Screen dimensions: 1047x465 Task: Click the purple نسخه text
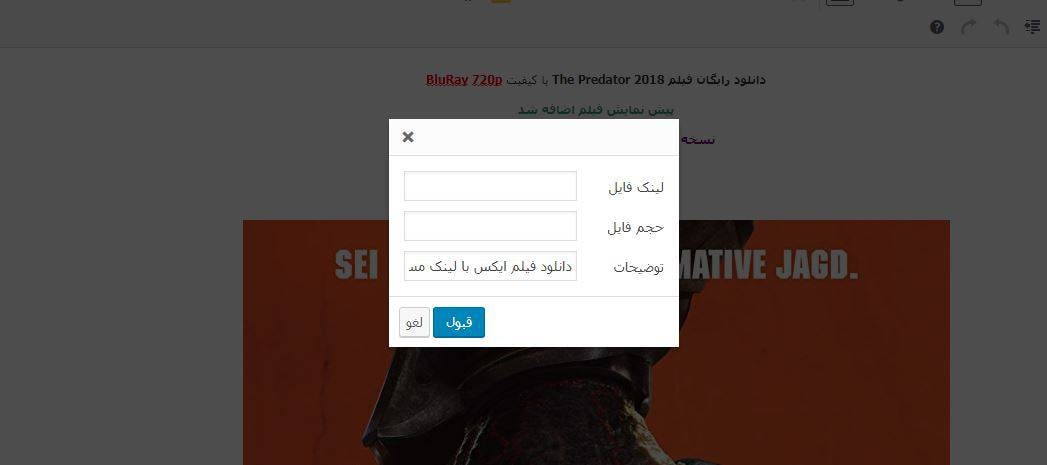[x=697, y=139]
